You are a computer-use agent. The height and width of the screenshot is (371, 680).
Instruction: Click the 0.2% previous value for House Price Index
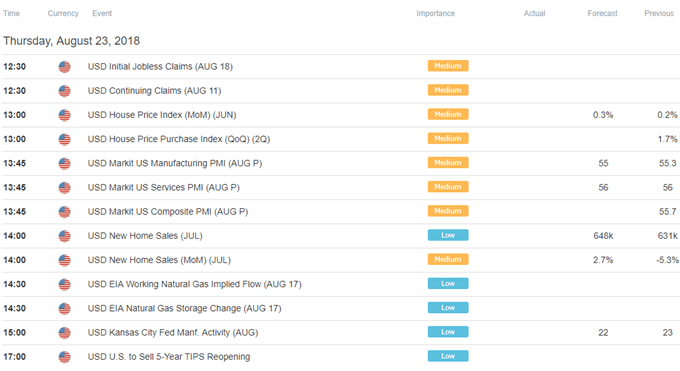tap(667, 115)
